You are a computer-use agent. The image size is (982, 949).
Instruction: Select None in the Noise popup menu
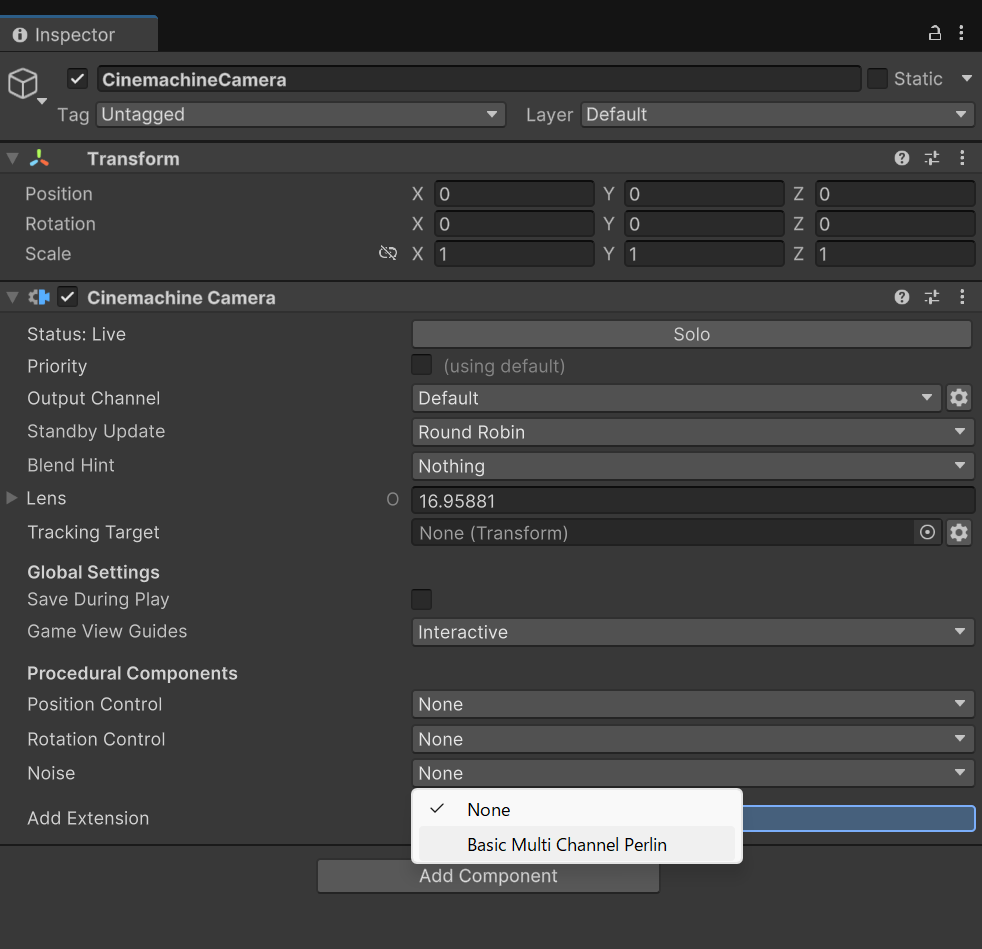click(x=577, y=809)
